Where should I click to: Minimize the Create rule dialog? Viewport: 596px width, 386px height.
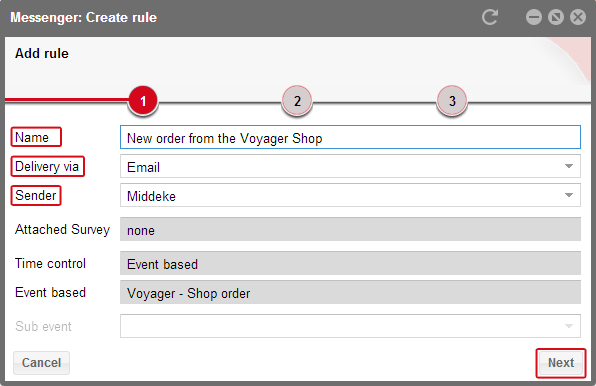[534, 17]
